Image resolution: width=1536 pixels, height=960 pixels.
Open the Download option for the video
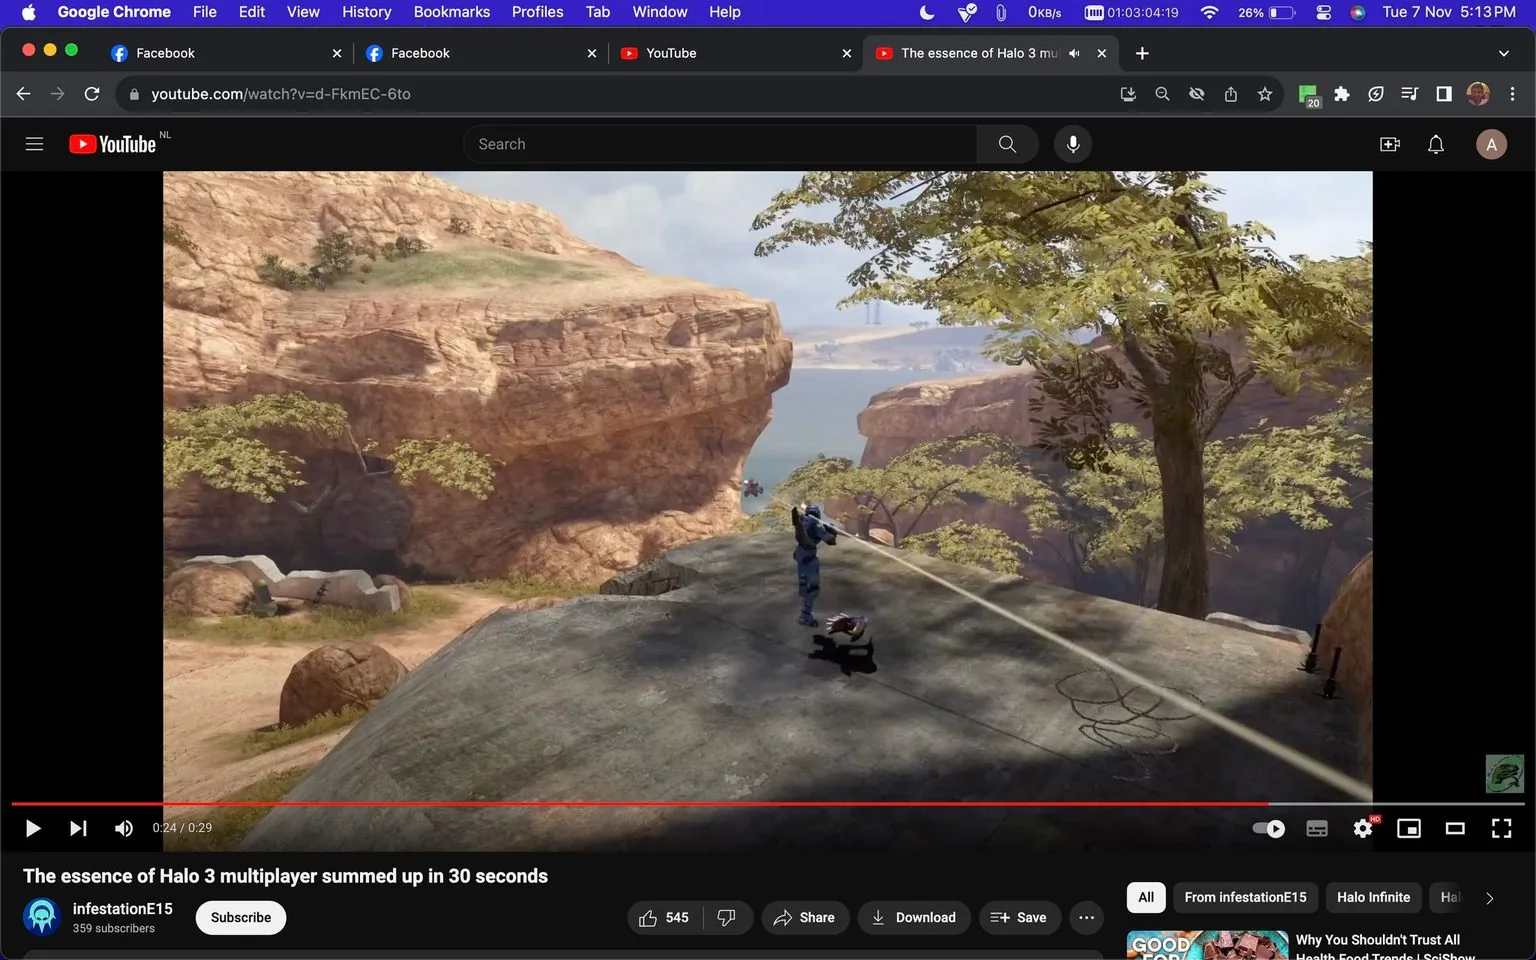(913, 917)
